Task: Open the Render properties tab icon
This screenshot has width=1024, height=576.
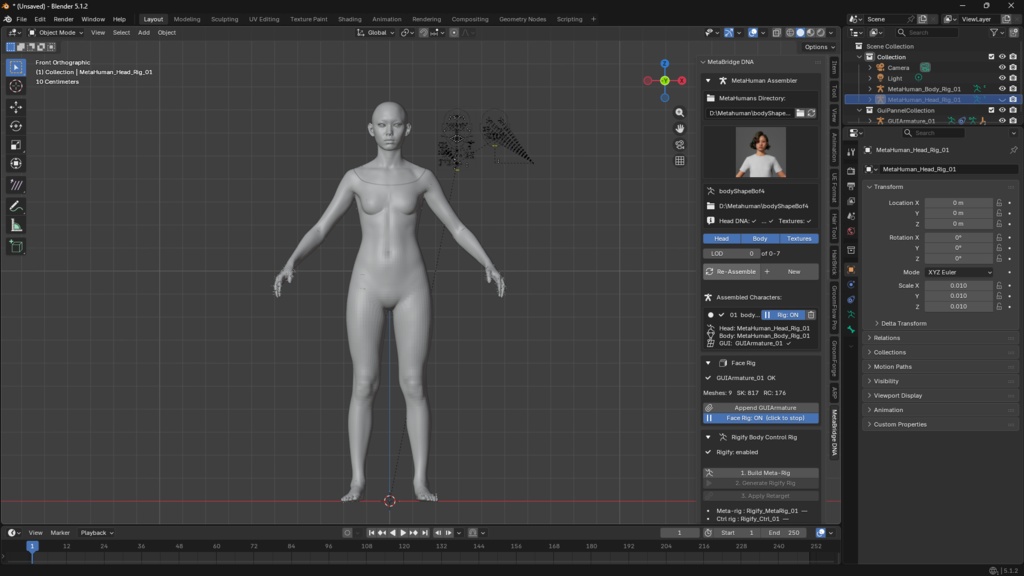Action: click(851, 170)
